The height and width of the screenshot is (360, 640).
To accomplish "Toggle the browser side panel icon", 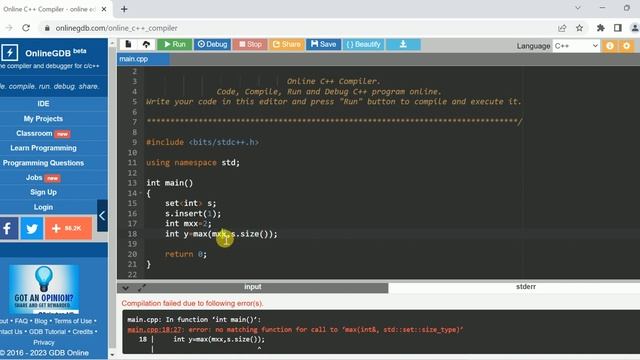I will [x=618, y=28].
